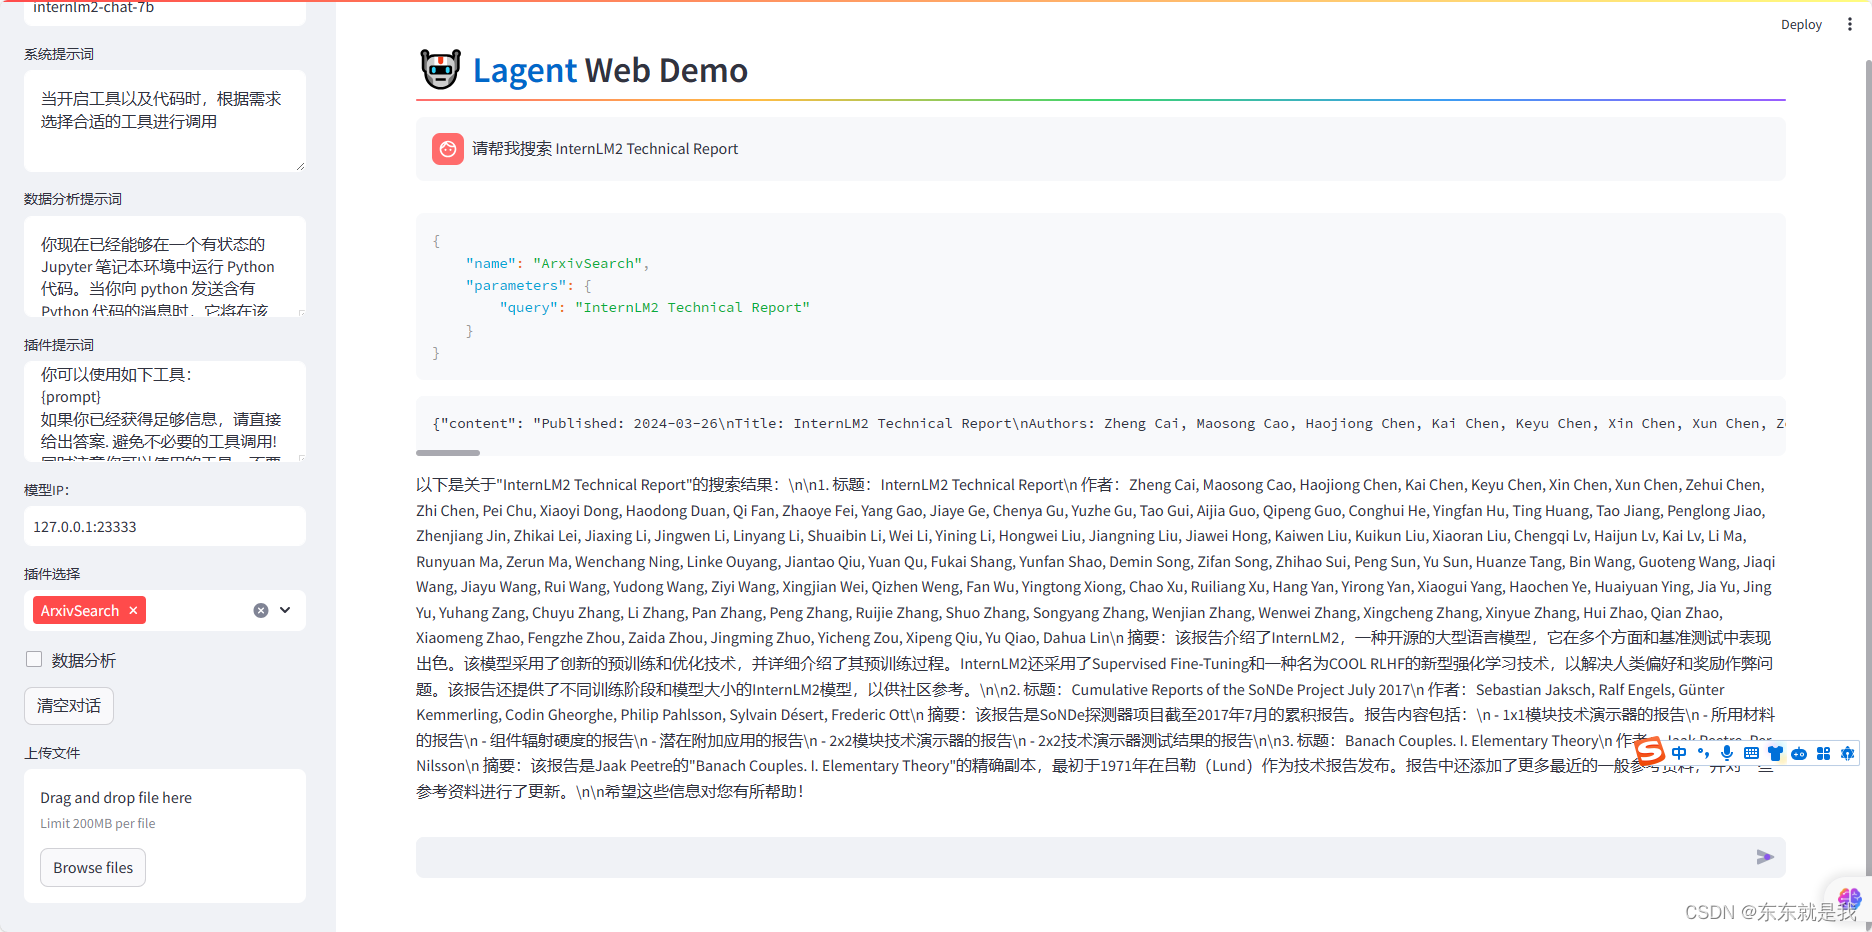This screenshot has width=1872, height=932.
Task: Click the 以下是关于 search results reply paragraph
Action: click(1096, 638)
